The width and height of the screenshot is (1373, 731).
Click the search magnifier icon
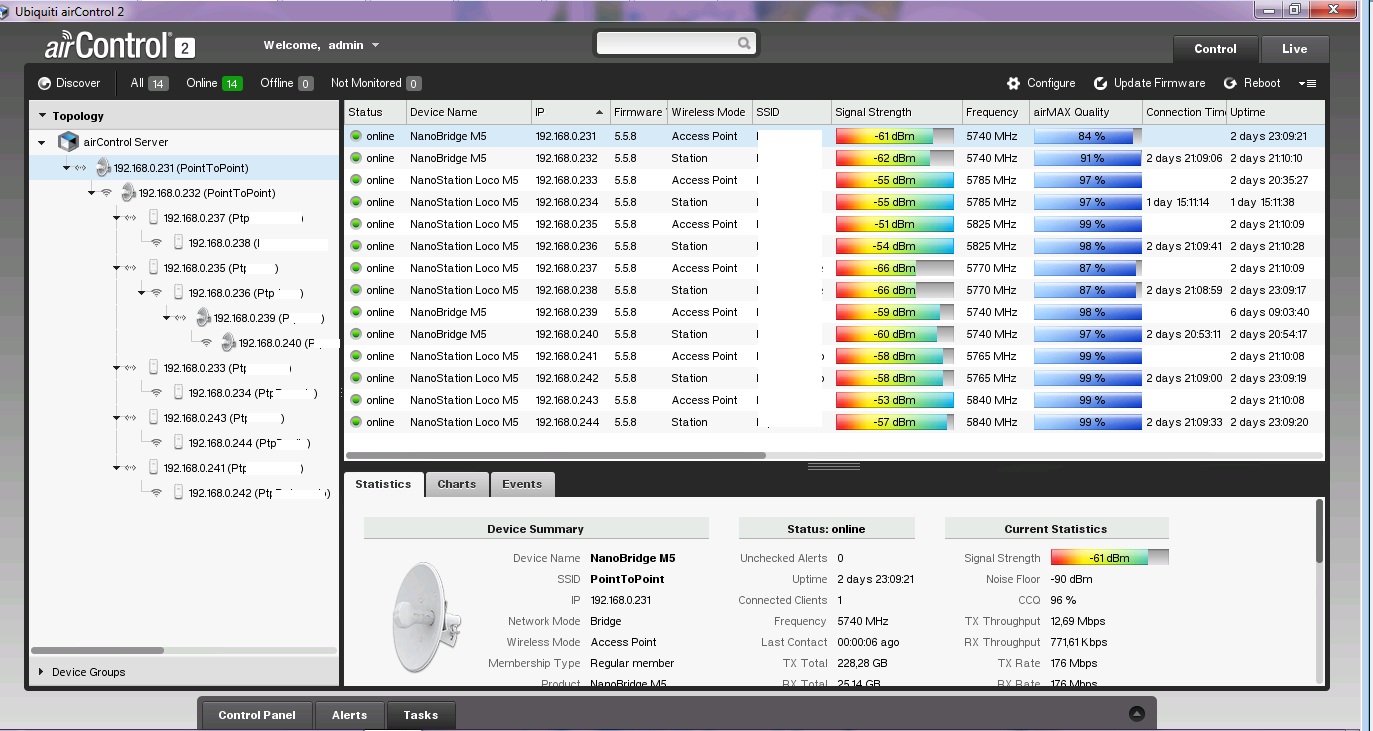click(744, 44)
